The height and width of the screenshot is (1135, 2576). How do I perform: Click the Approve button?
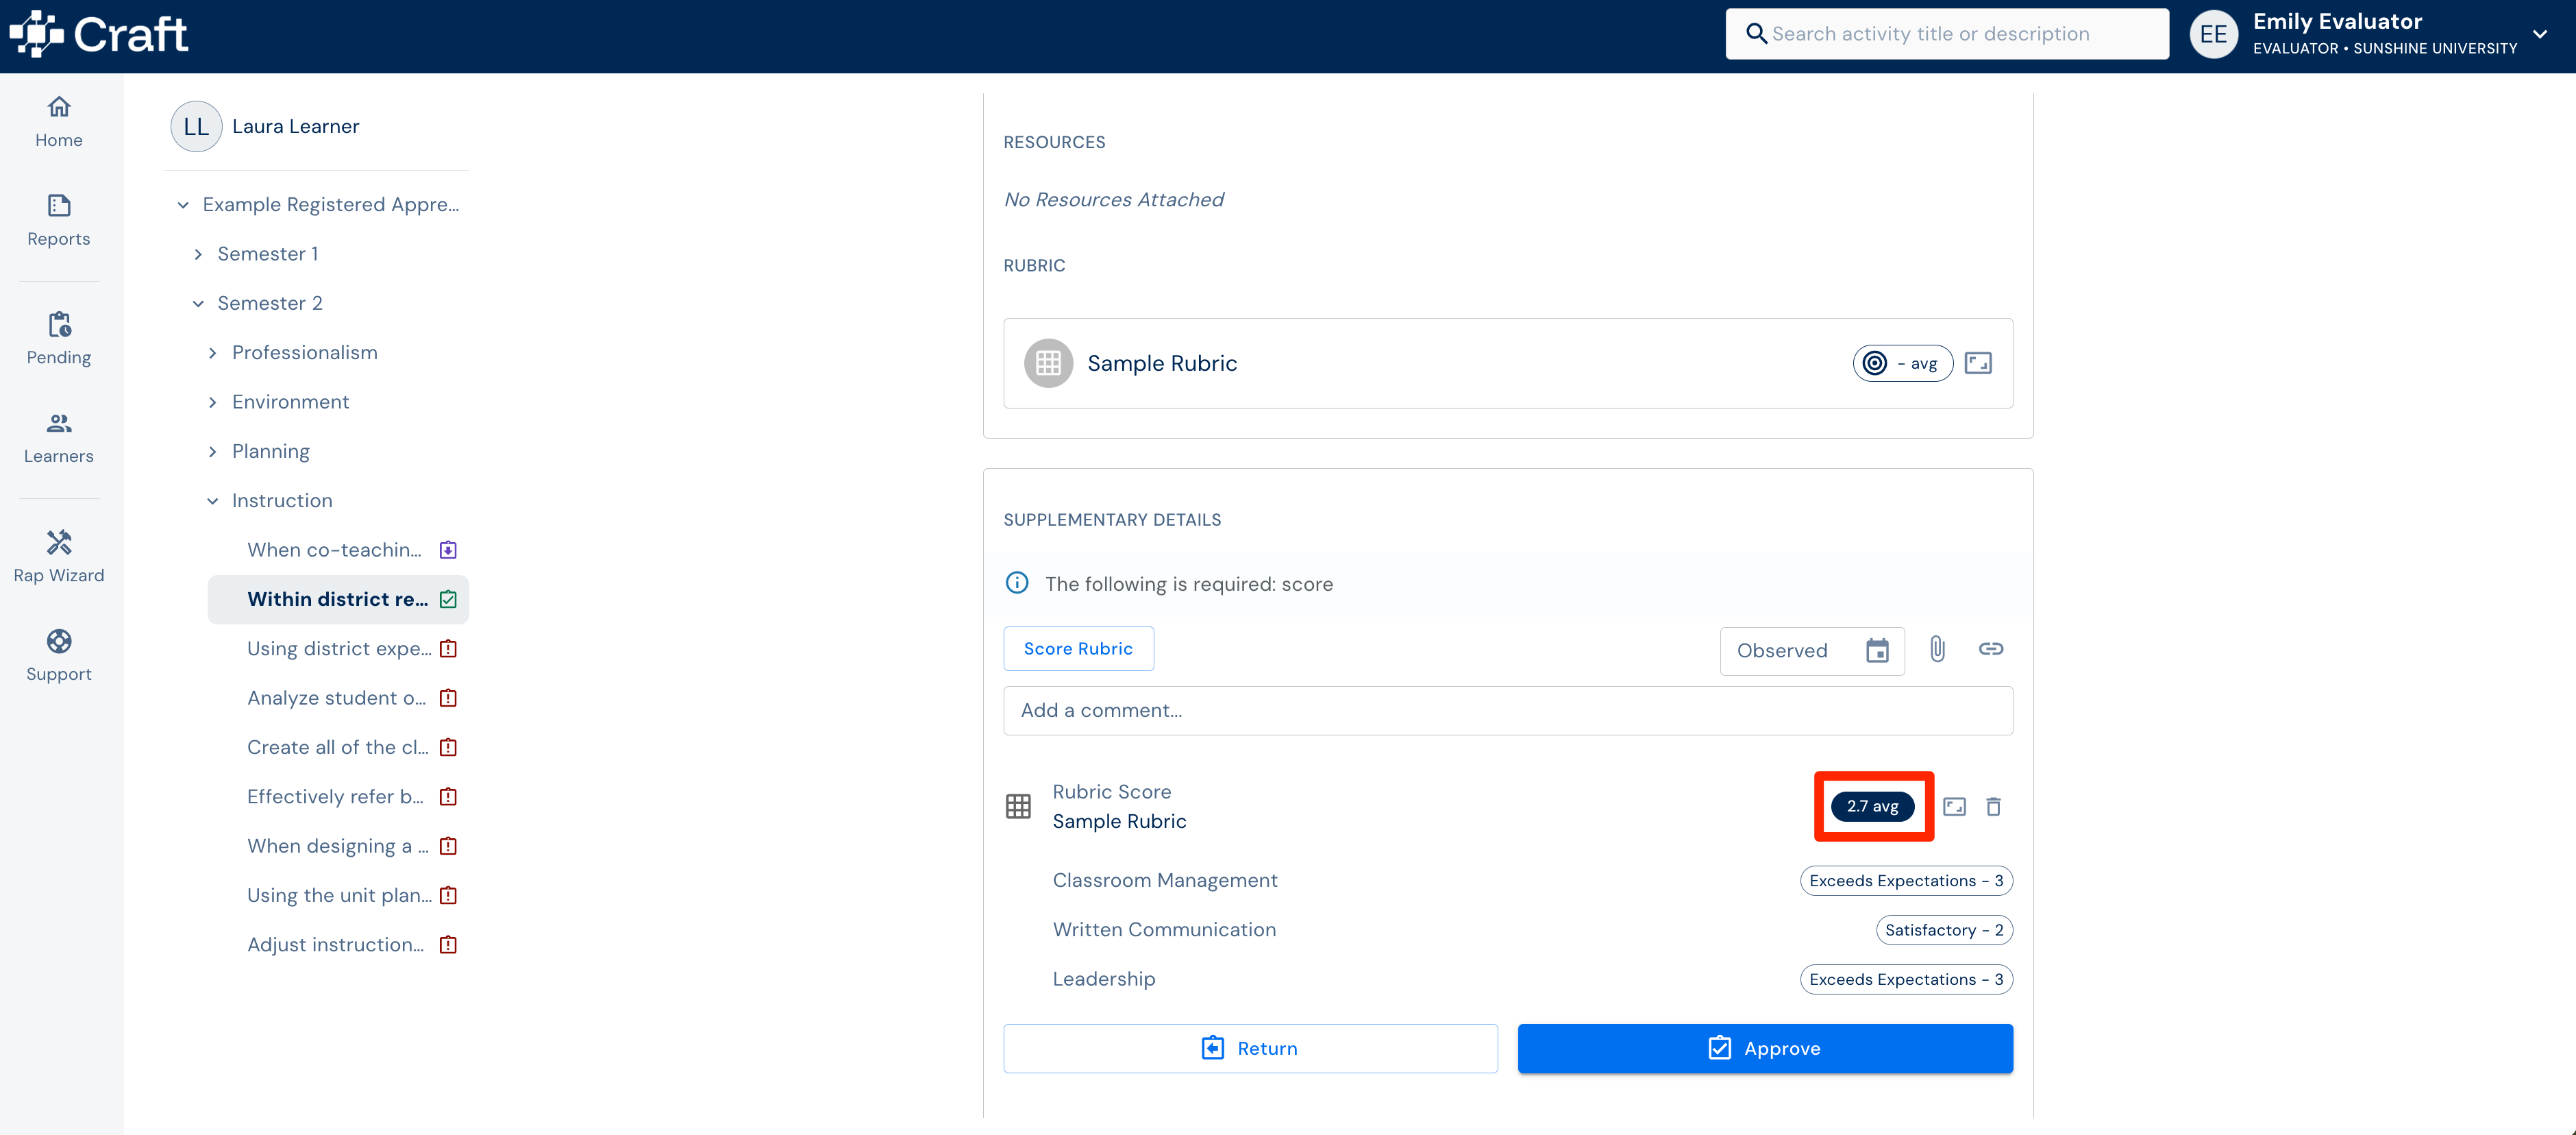(1764, 1048)
